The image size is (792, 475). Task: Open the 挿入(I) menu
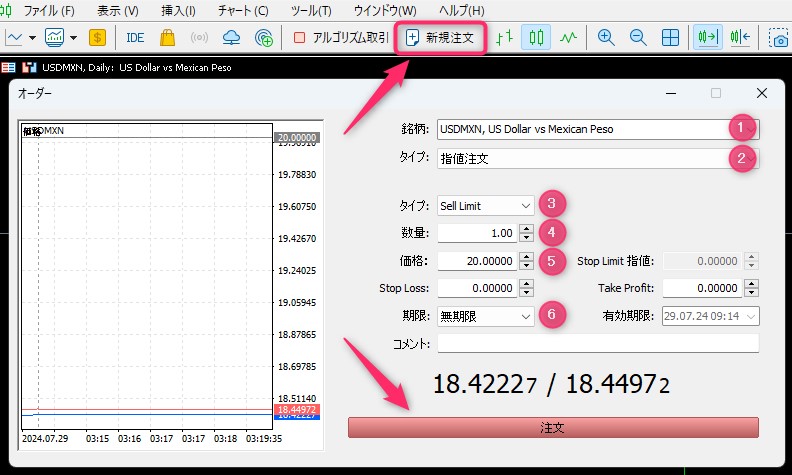(178, 11)
